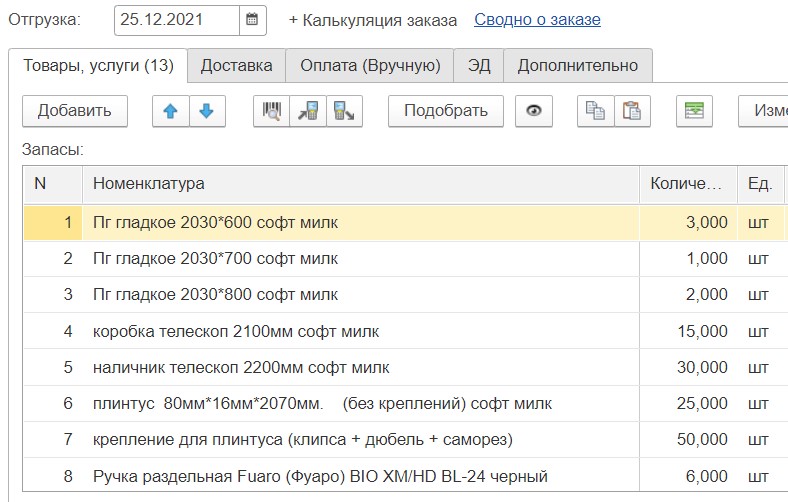Image resolution: width=788 pixels, height=502 pixels.
Task: Click the Подобрать button
Action: [x=446, y=111]
